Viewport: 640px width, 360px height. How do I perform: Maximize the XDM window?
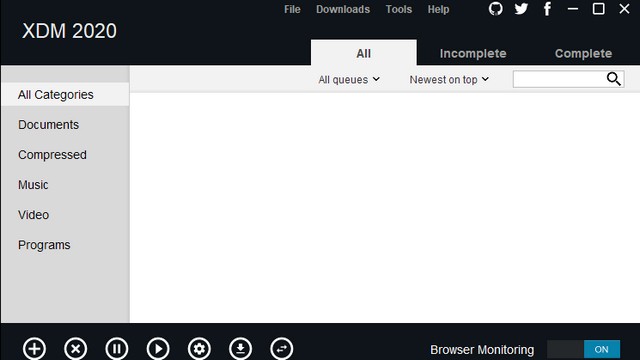[598, 9]
